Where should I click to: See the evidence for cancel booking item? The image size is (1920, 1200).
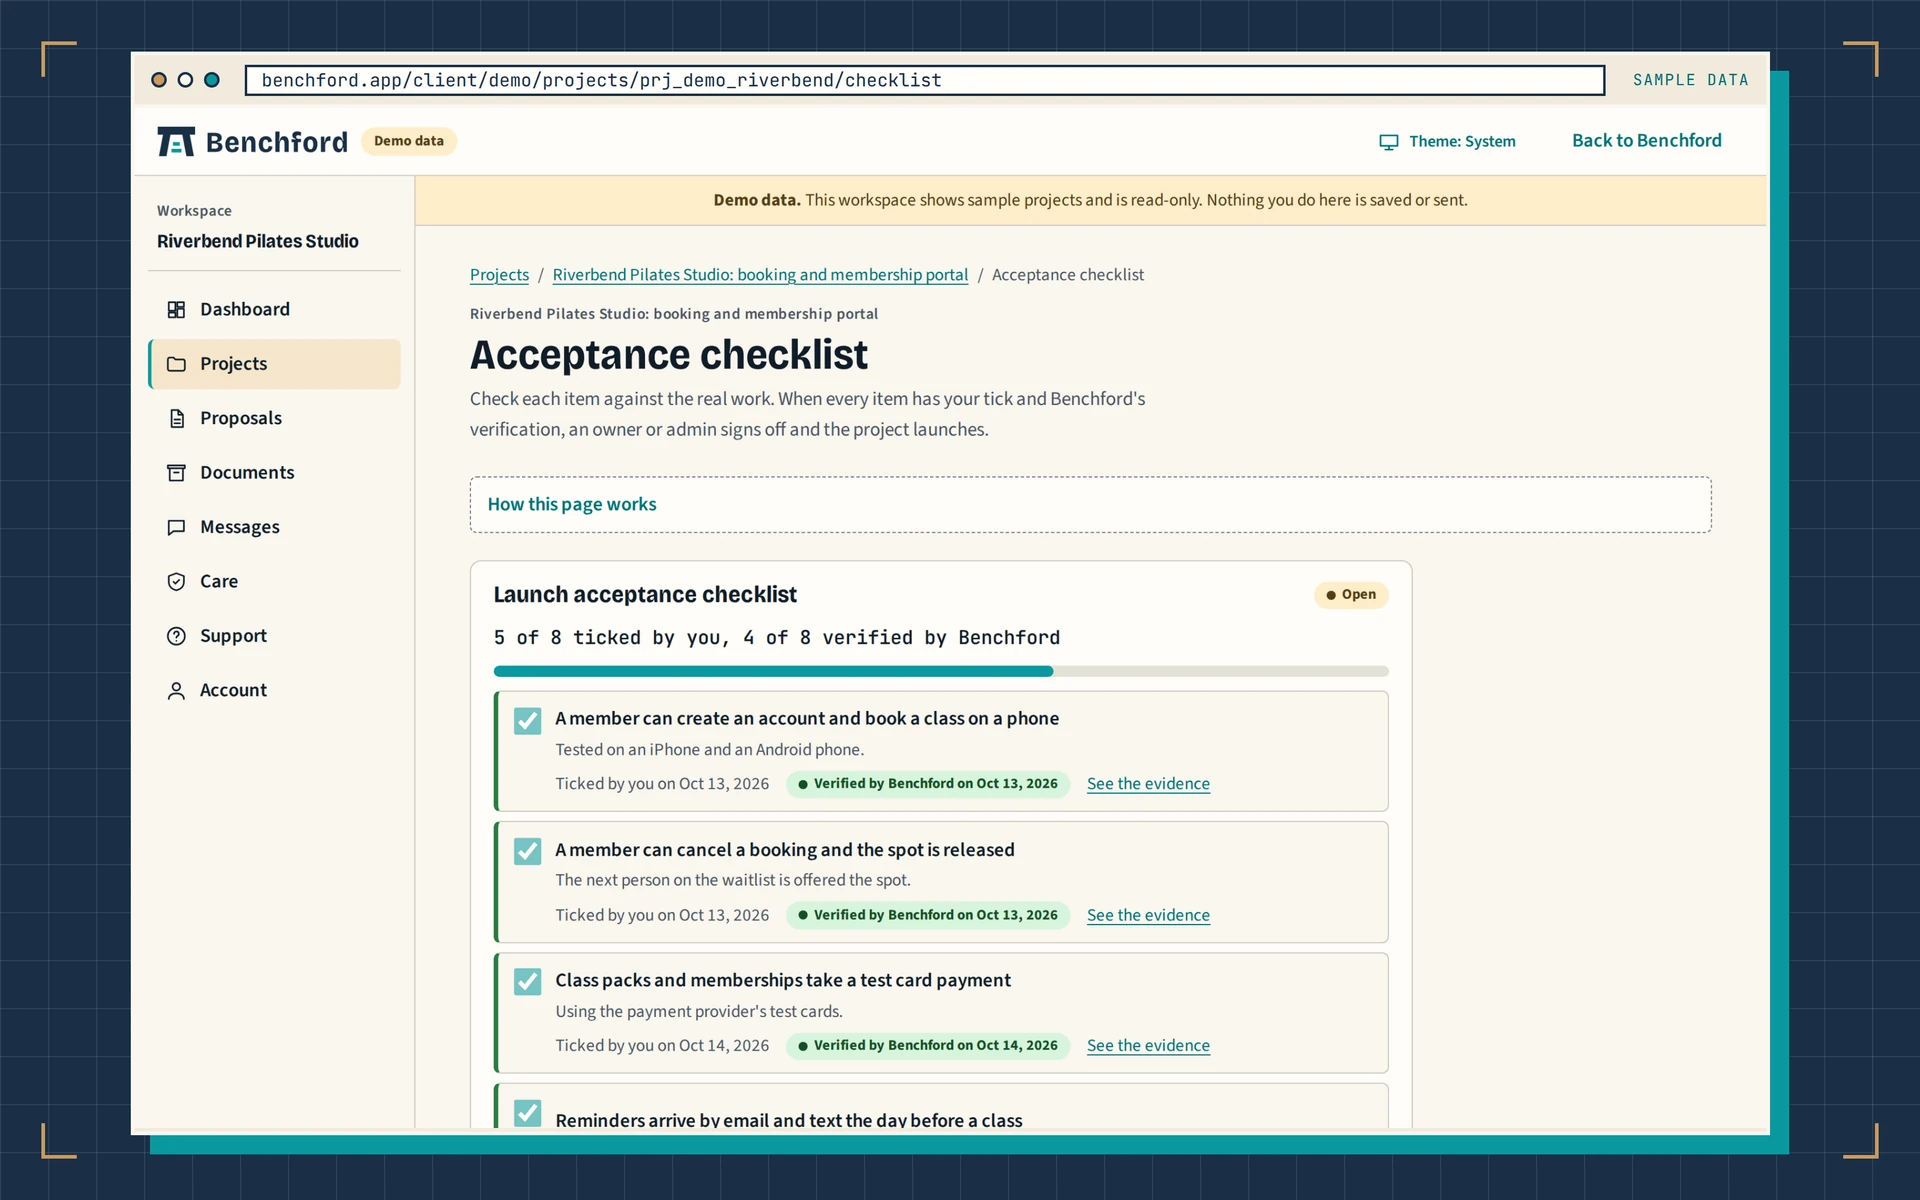1148,915
